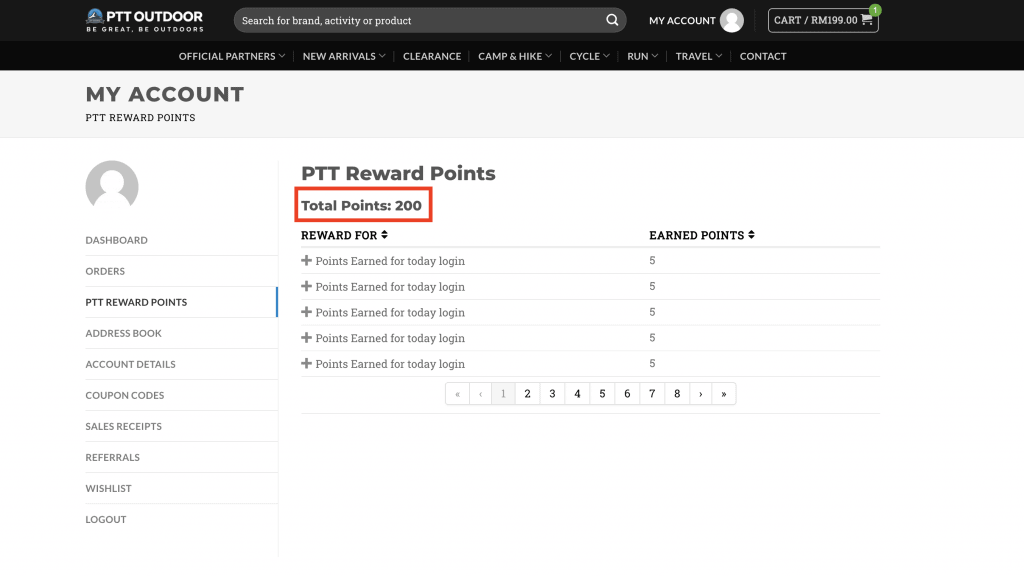Viewport: 1024px width, 576px height.
Task: Click the PTT Outdoor logo
Action: pyautogui.click(x=145, y=20)
